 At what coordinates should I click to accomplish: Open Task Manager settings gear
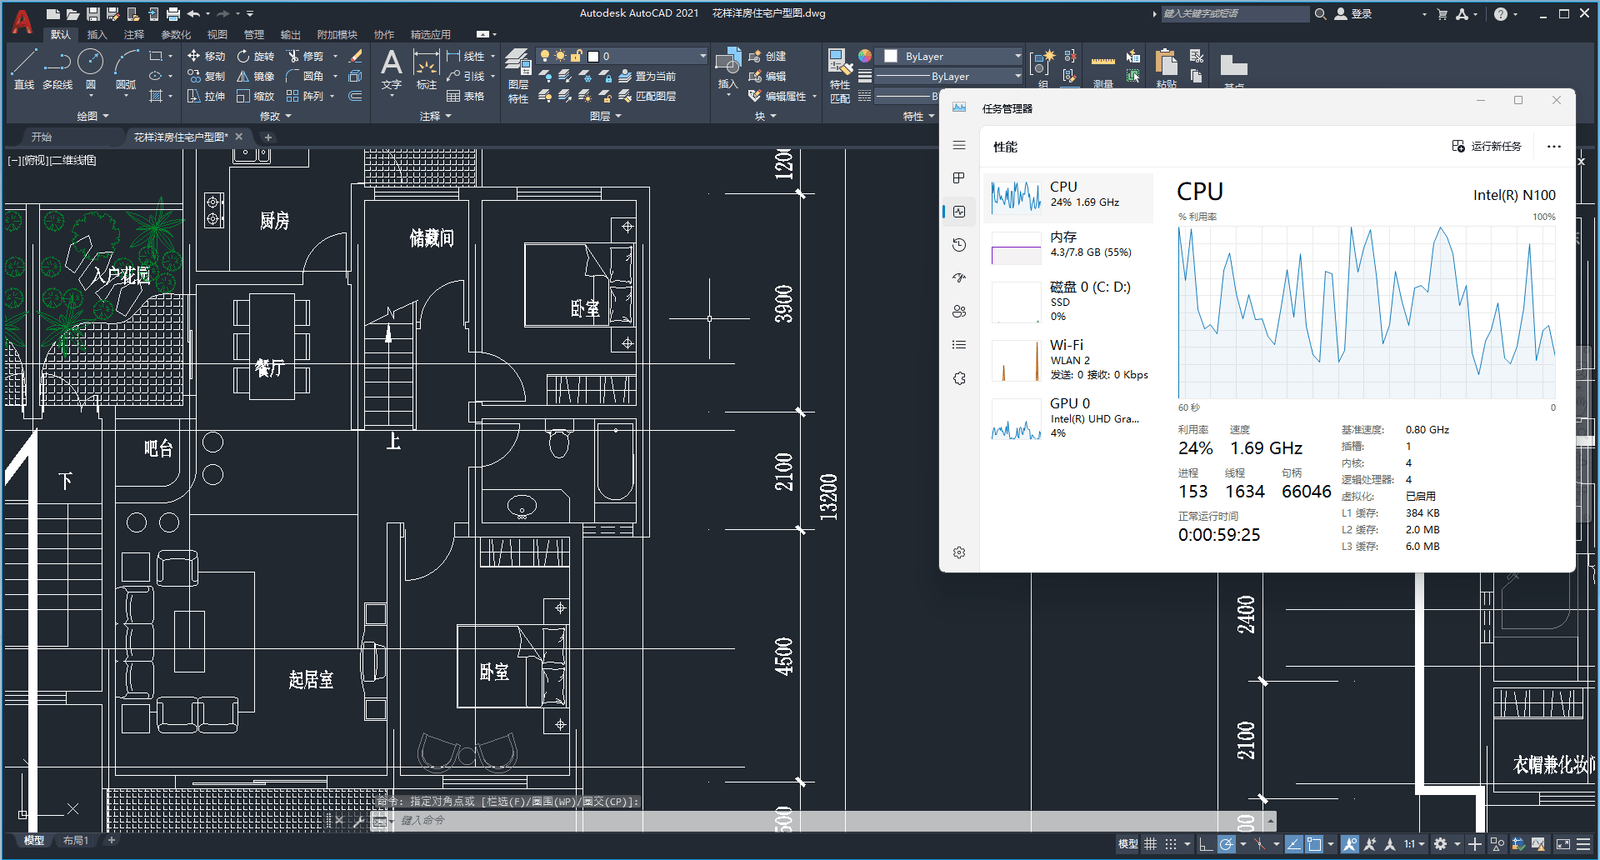[959, 553]
